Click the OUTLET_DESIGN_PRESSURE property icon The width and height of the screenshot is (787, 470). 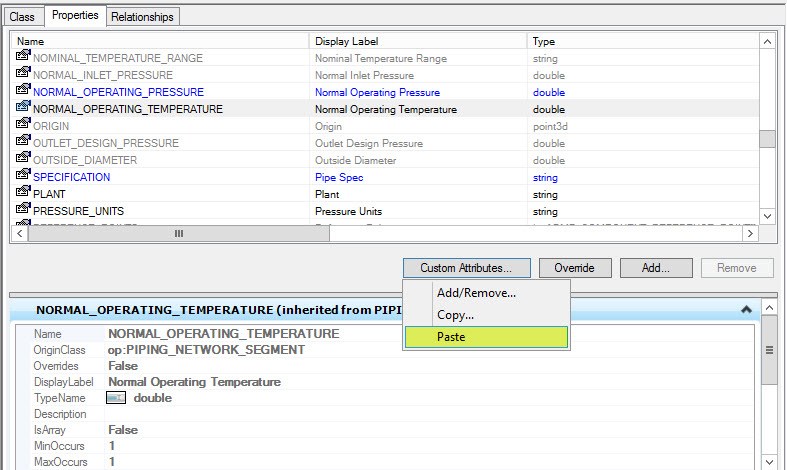pos(23,140)
